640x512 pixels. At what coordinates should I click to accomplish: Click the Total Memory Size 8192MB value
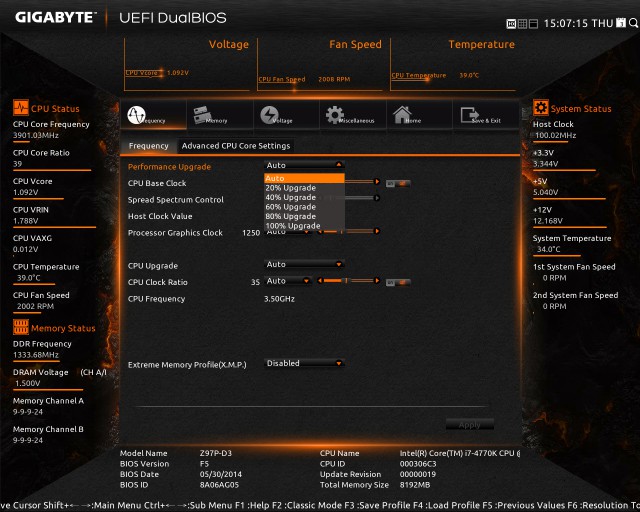tap(415, 485)
